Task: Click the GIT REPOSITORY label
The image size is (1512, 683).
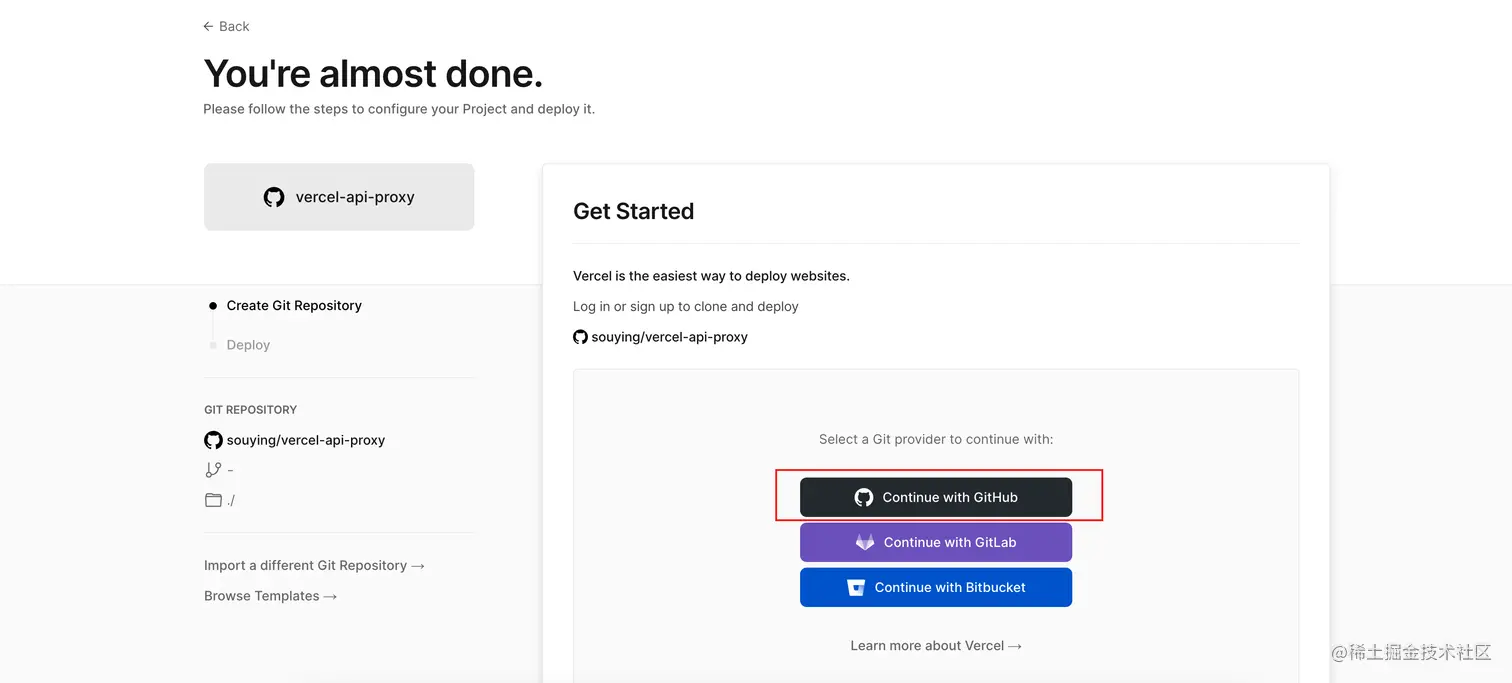Action: point(250,410)
